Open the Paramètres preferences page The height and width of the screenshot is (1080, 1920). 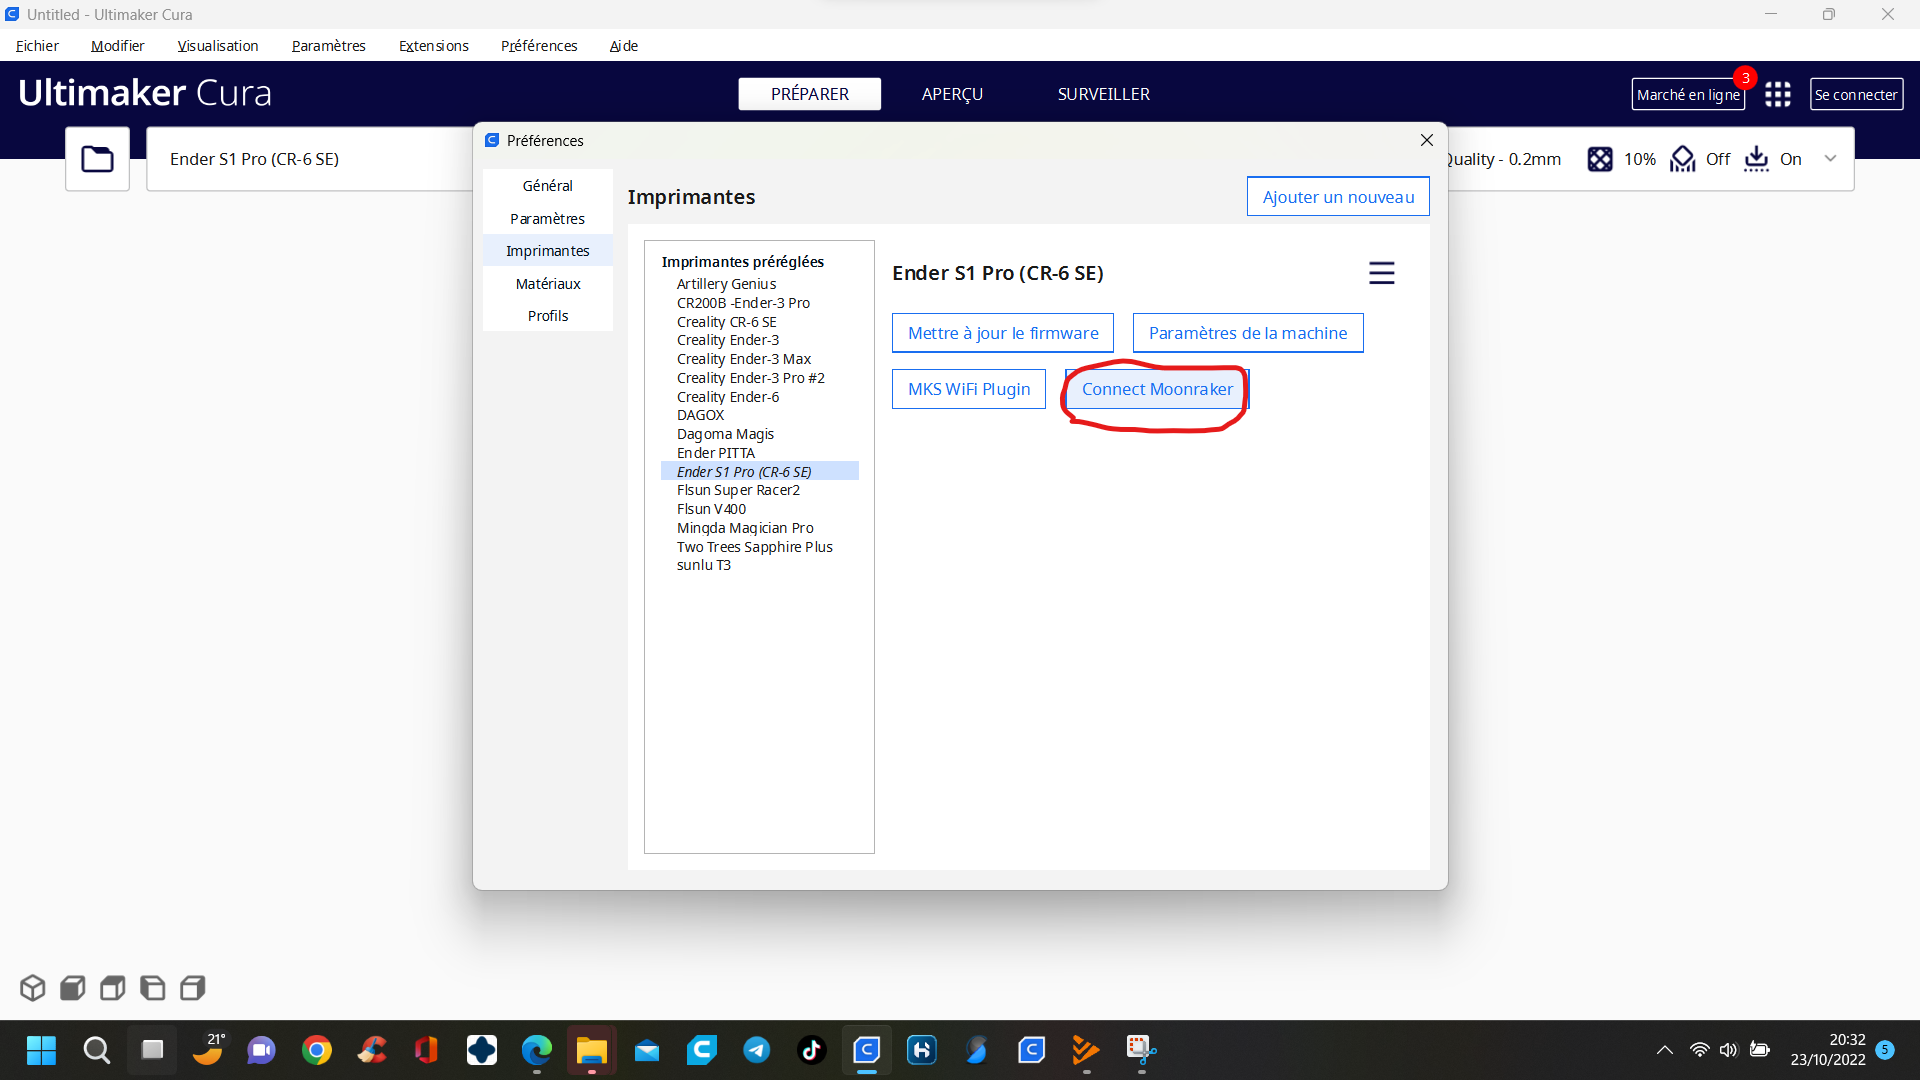(547, 219)
